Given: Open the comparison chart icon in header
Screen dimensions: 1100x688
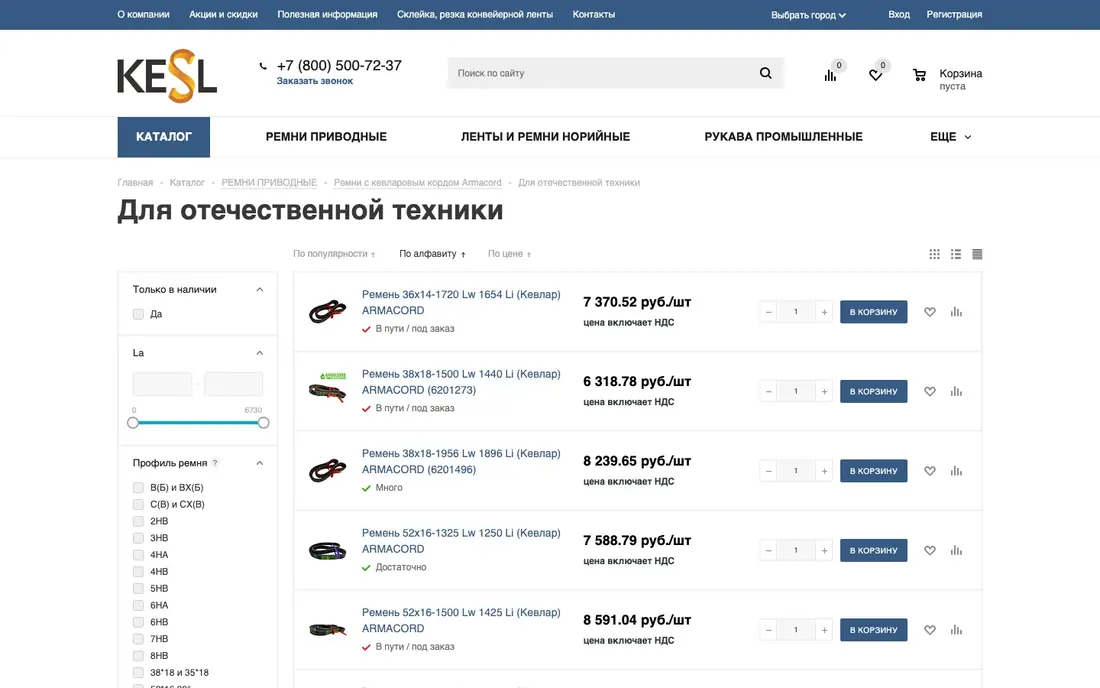Looking at the screenshot, I should click(831, 75).
